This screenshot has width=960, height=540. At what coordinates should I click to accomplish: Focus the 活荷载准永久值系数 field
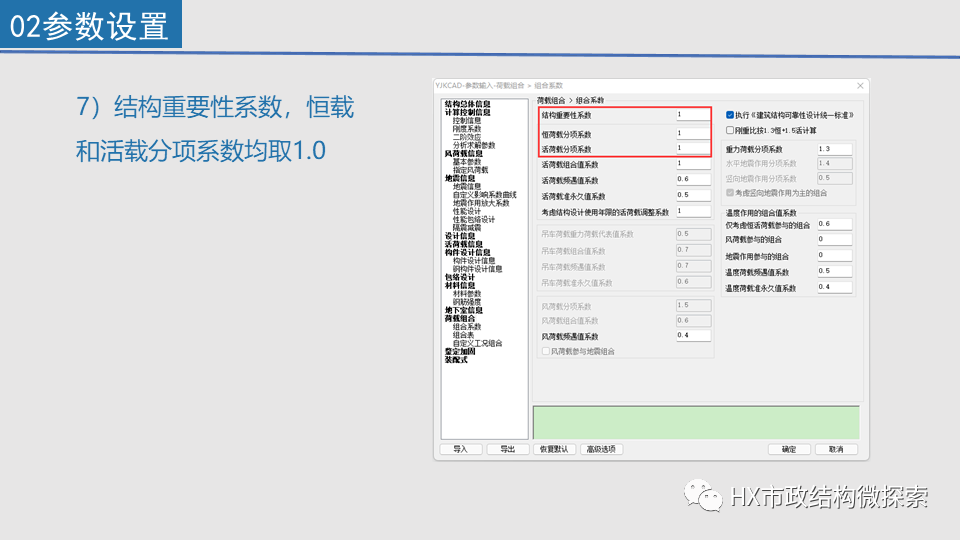point(693,195)
